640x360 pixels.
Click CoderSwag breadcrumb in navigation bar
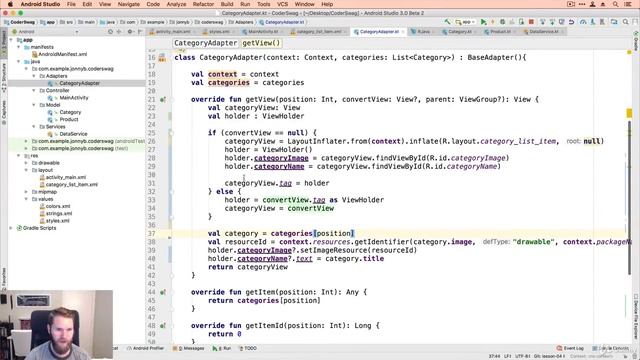click(x=20, y=22)
